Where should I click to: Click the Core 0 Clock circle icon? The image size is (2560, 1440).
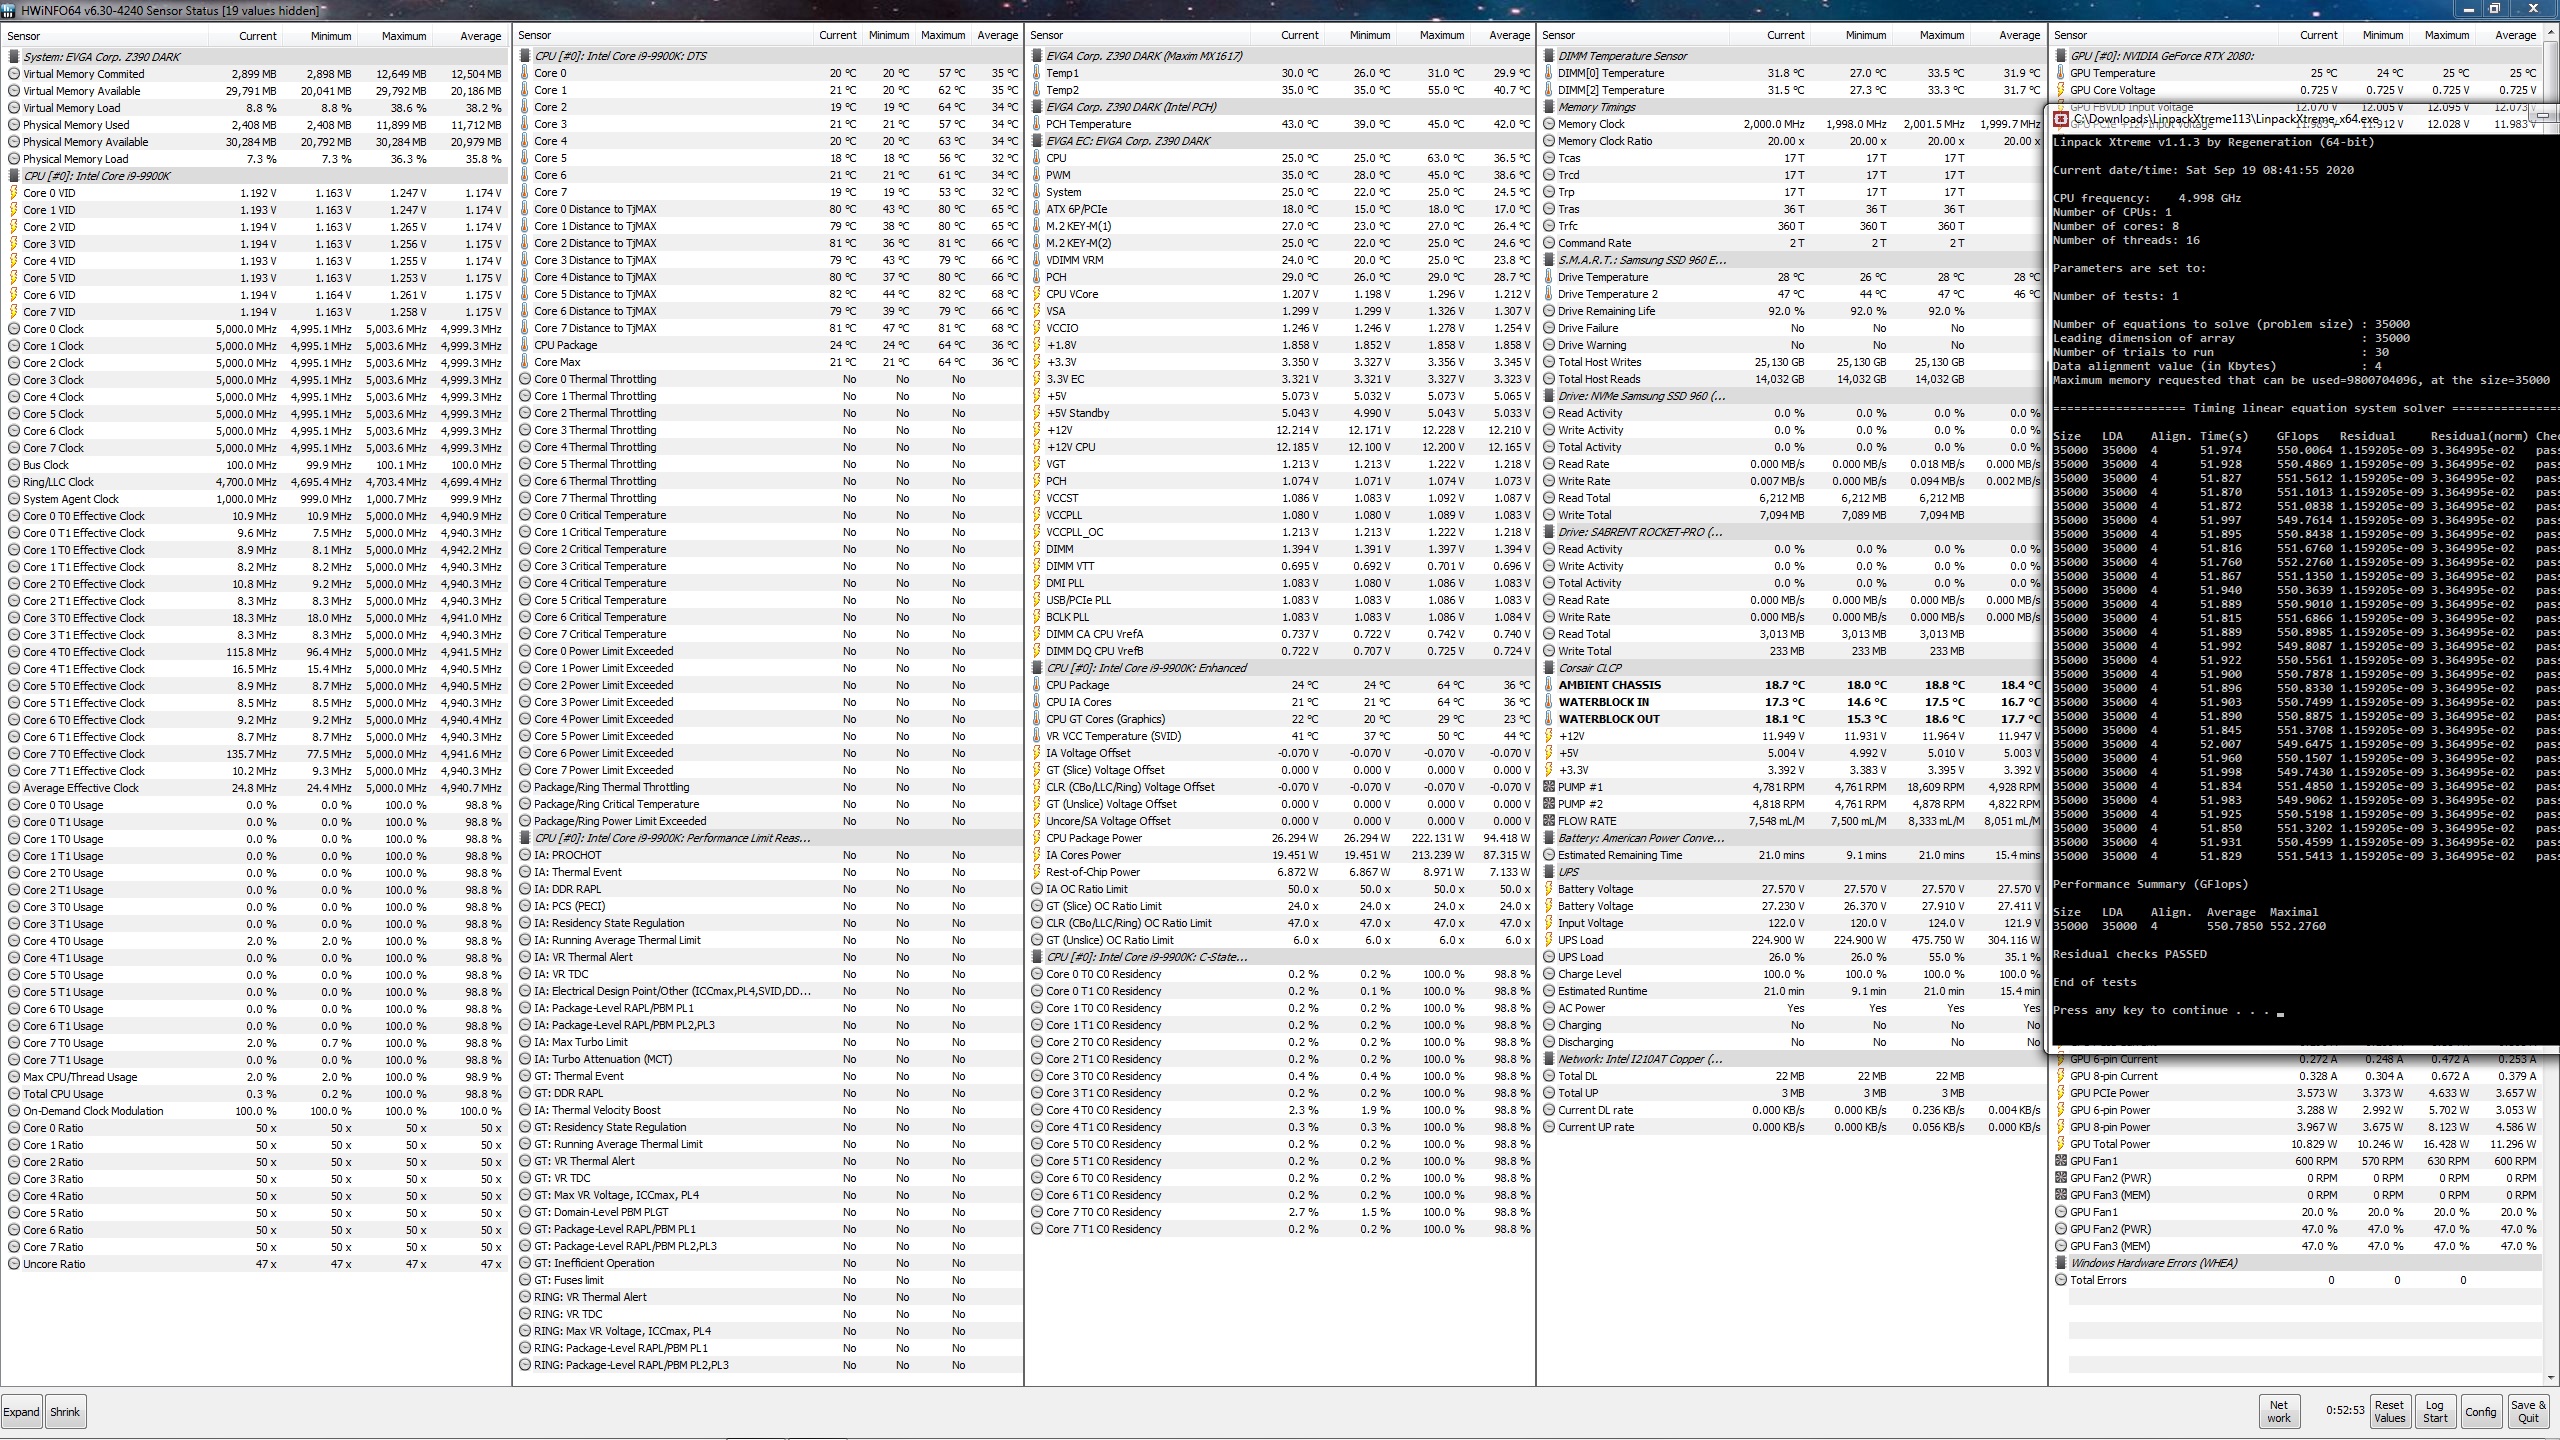14,329
